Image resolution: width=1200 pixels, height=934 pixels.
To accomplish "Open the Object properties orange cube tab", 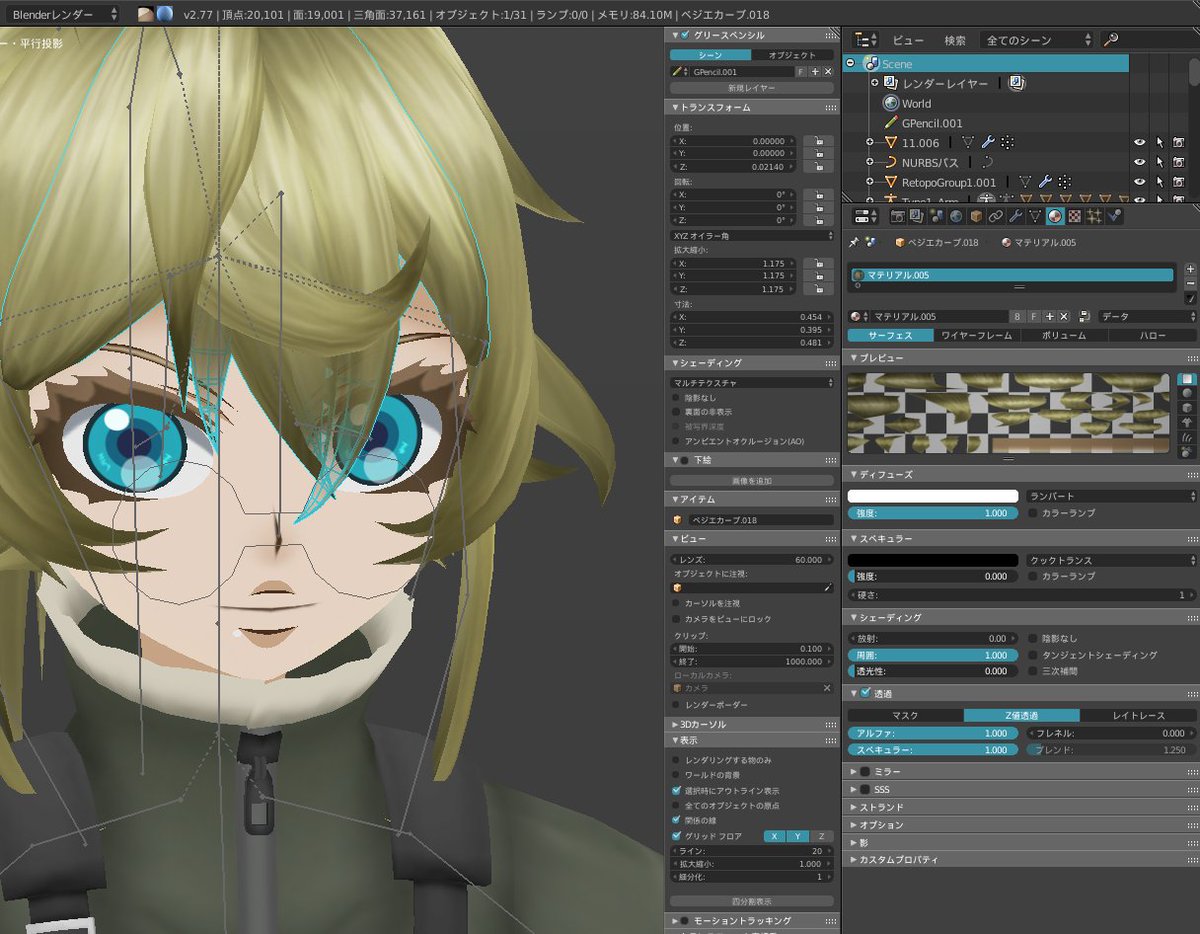I will coord(975,216).
